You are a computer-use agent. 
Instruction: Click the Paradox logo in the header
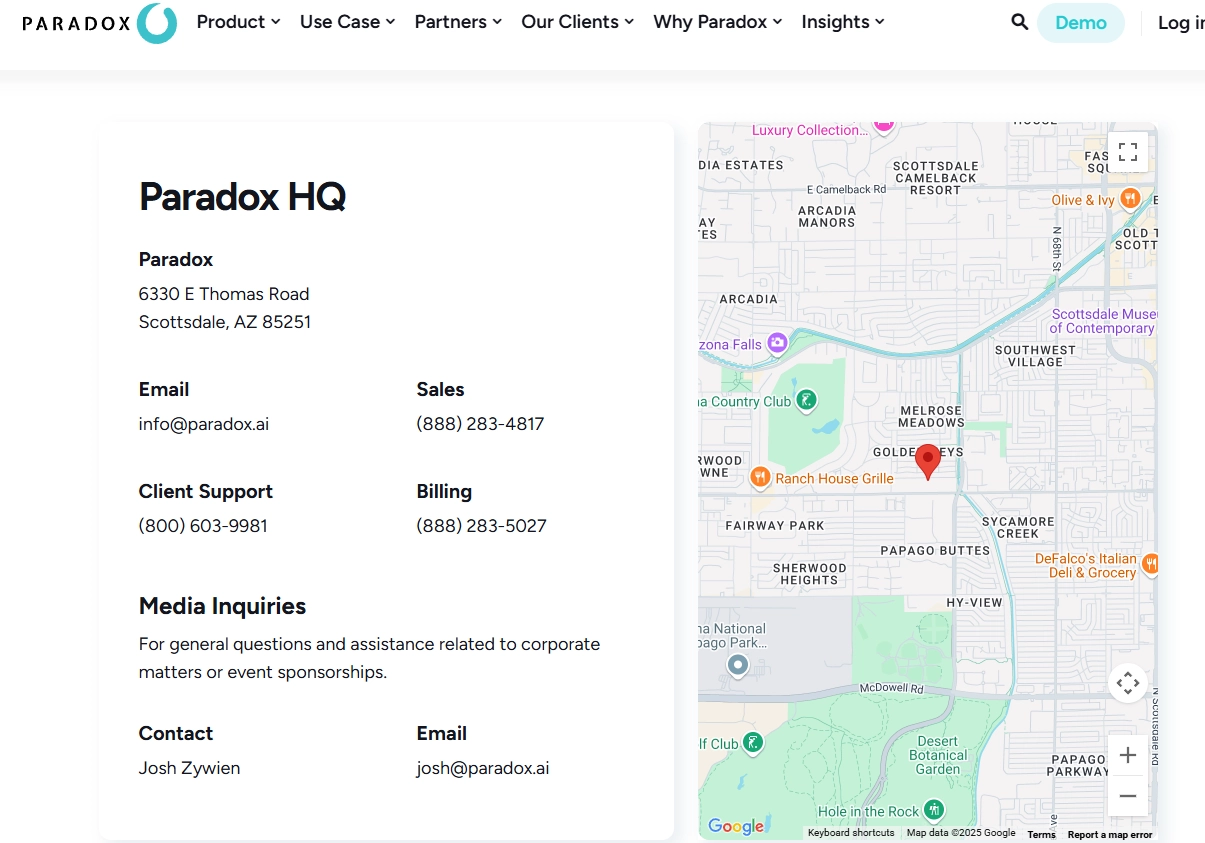pos(99,23)
